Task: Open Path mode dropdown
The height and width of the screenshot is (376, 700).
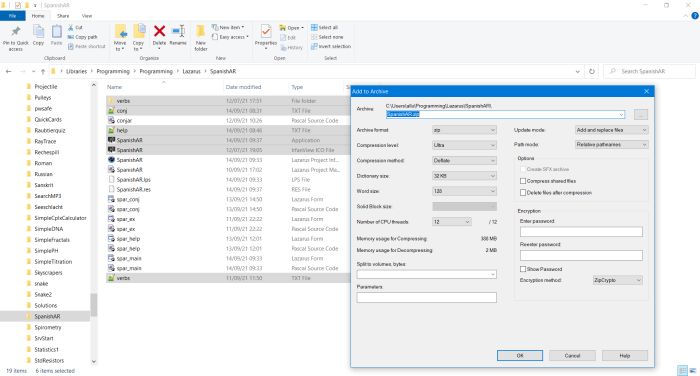Action: [x=611, y=145]
